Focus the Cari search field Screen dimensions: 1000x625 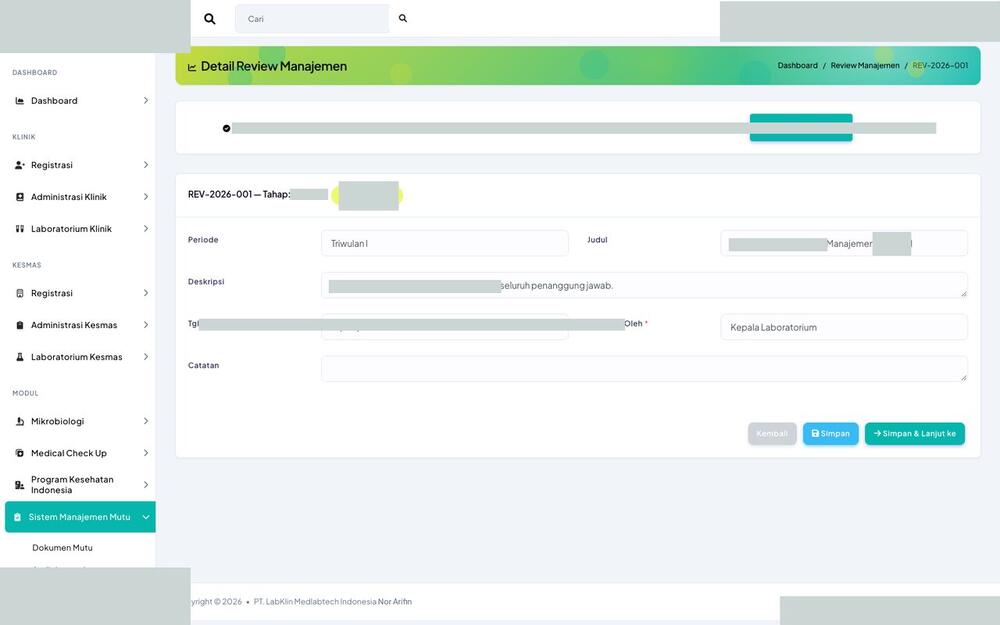coord(312,18)
